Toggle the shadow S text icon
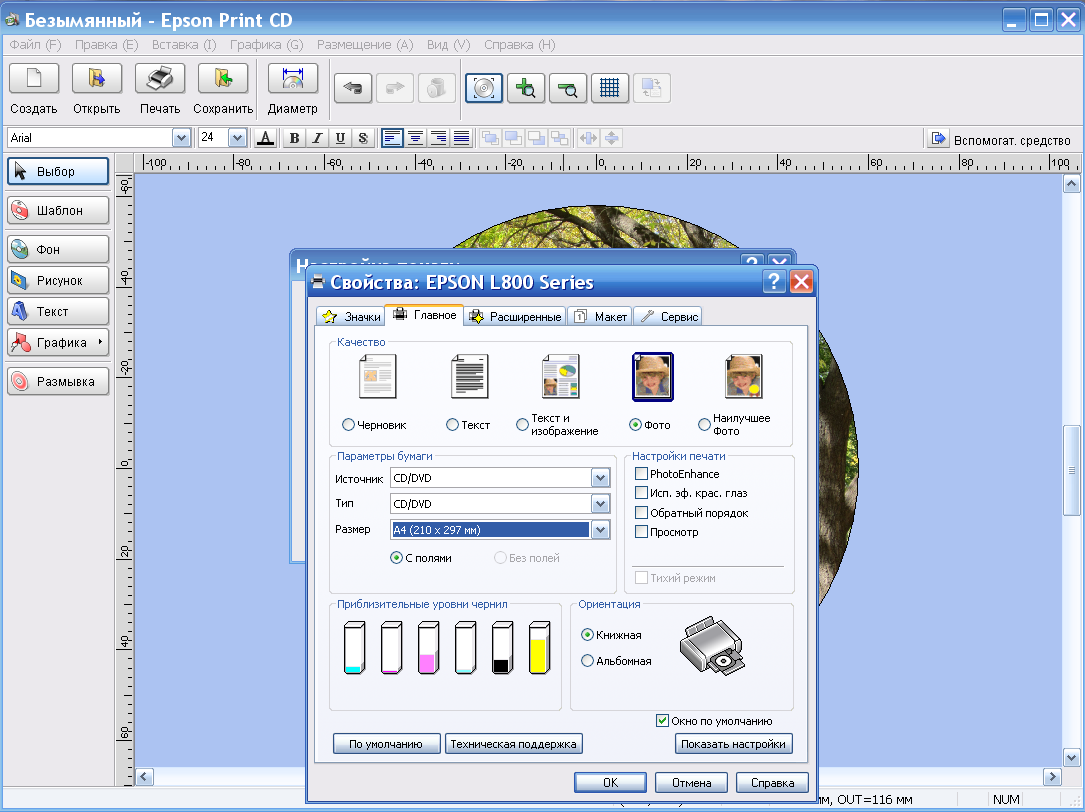 point(363,138)
